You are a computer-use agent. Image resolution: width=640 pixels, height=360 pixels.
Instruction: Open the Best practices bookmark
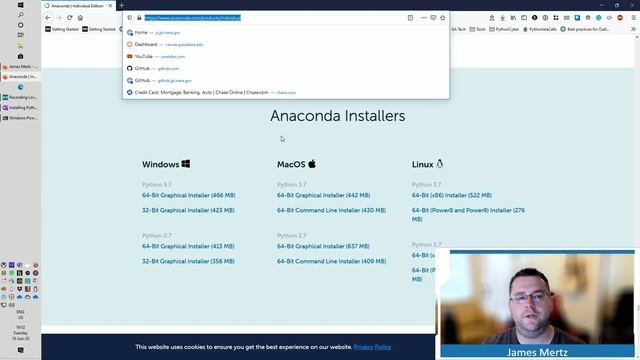585,29
